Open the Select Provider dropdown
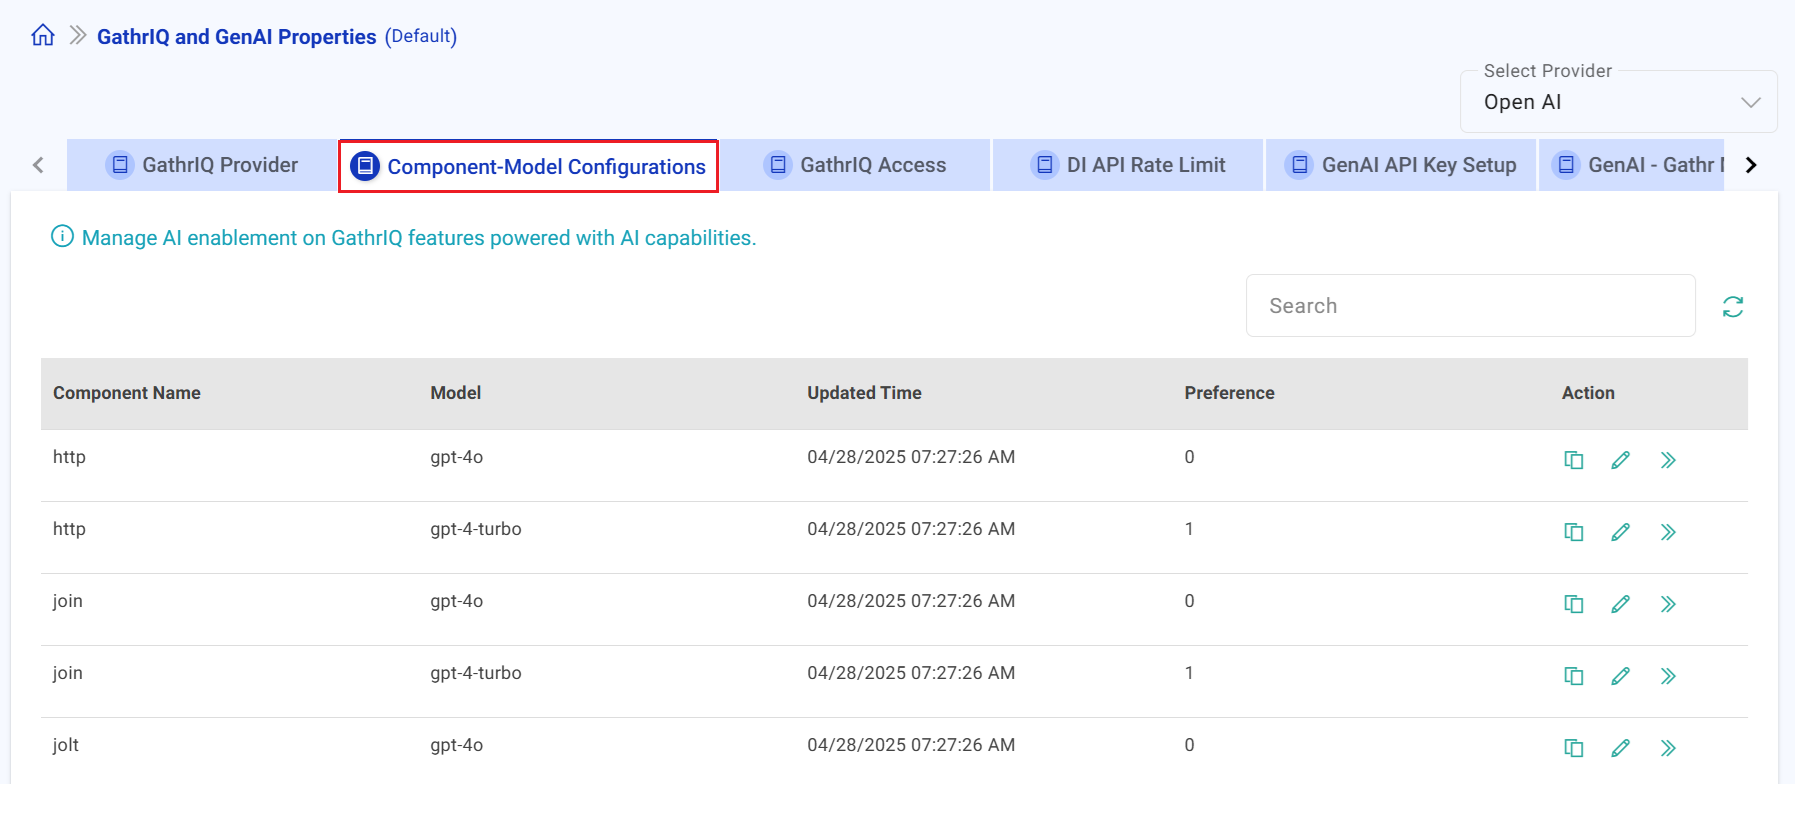 [1618, 102]
